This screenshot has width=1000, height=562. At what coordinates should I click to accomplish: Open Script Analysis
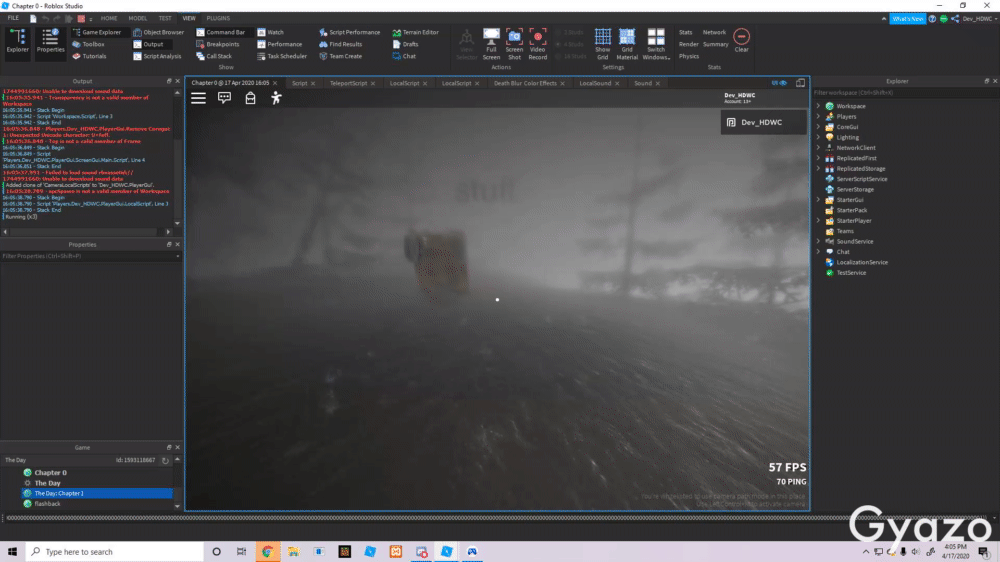157,56
